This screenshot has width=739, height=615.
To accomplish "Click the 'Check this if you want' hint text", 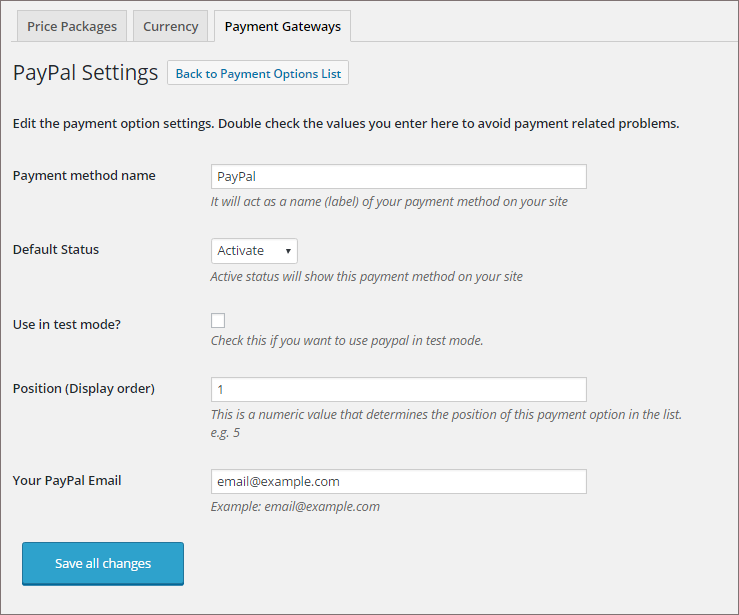I will tap(347, 341).
